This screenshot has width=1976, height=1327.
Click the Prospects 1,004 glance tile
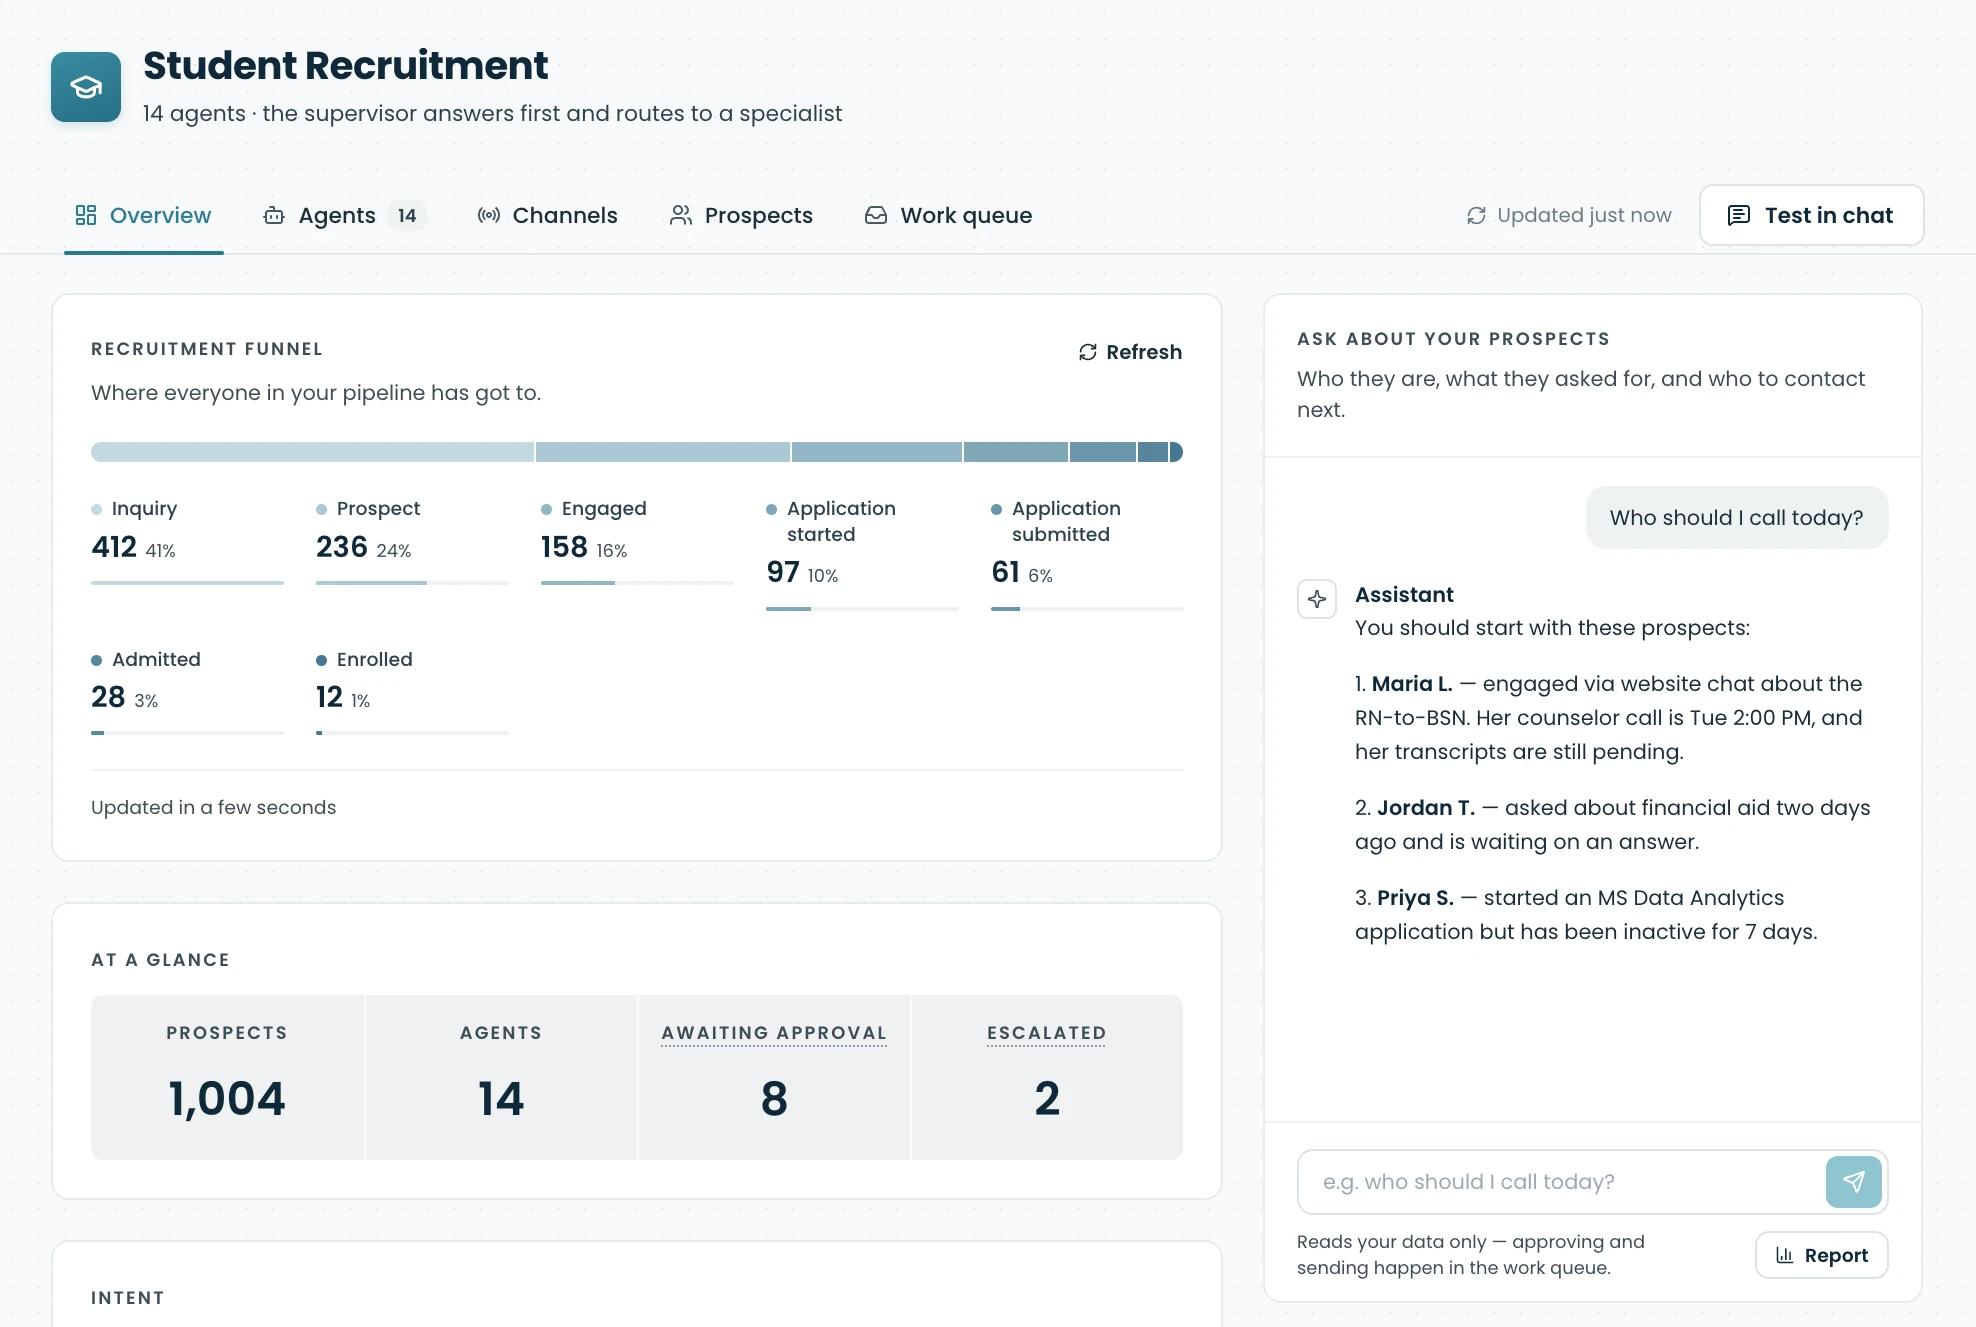click(227, 1077)
